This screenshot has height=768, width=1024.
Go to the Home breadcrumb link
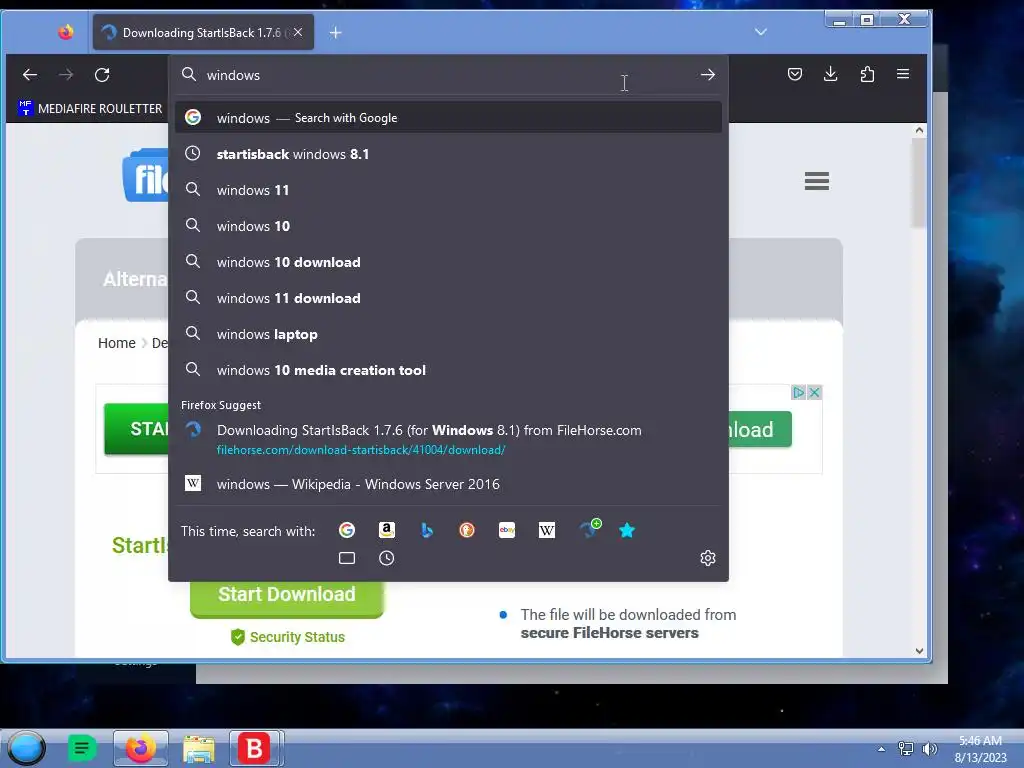pyautogui.click(x=117, y=343)
